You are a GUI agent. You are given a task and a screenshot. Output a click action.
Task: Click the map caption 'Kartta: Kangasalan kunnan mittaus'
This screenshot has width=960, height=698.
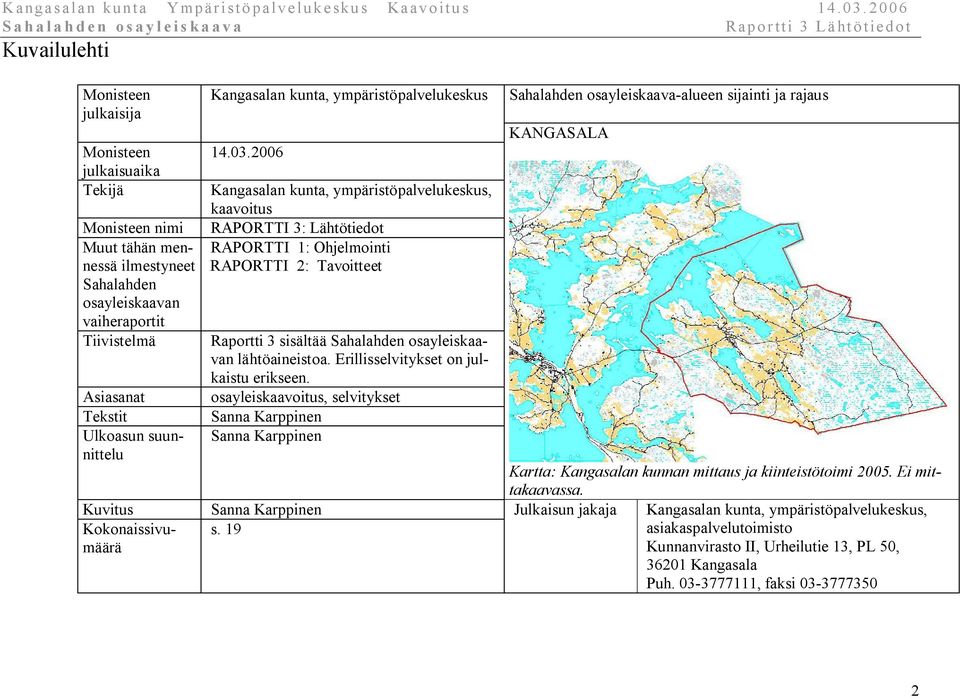tap(725, 481)
